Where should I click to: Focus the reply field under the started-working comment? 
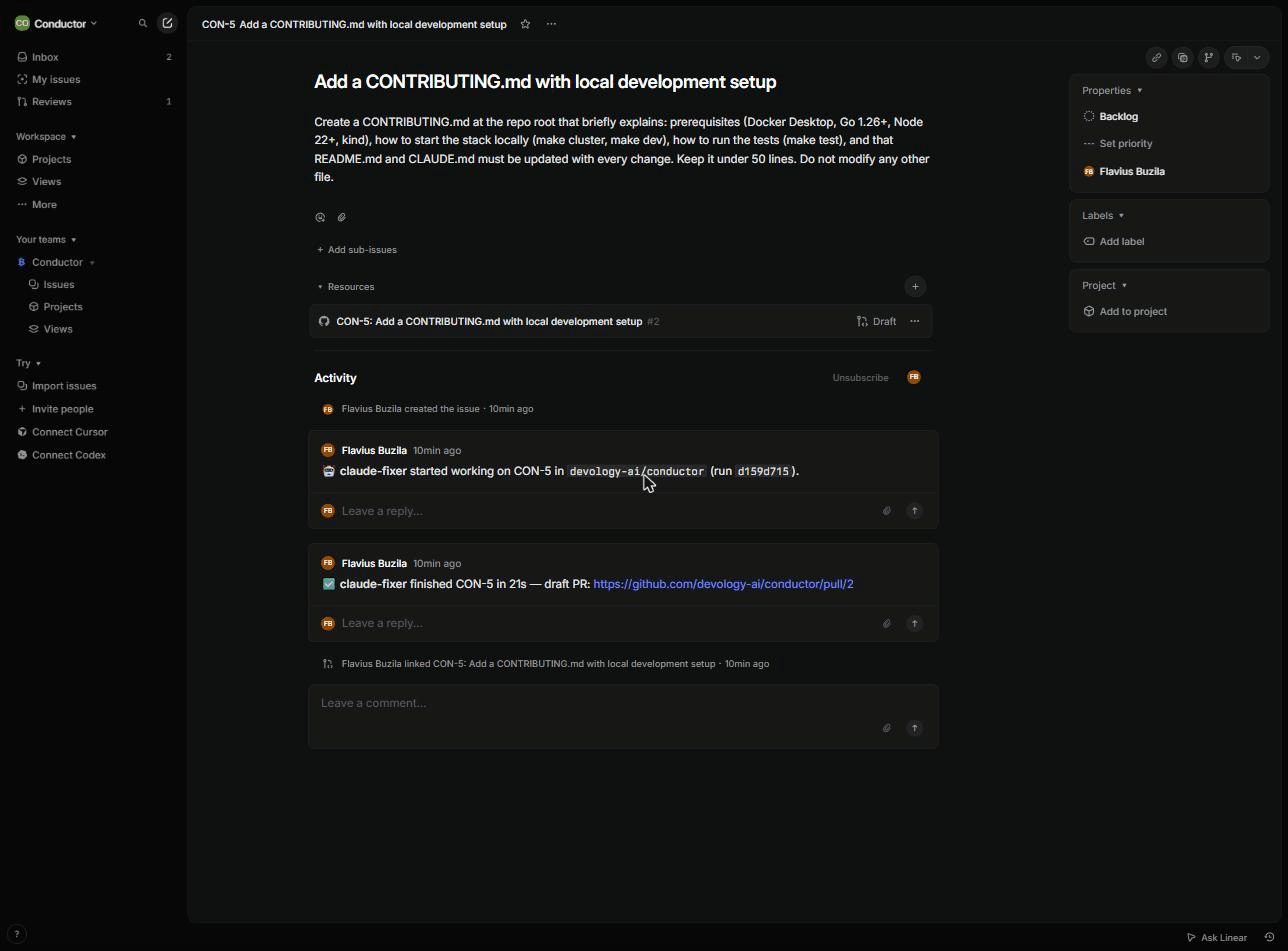pos(605,511)
